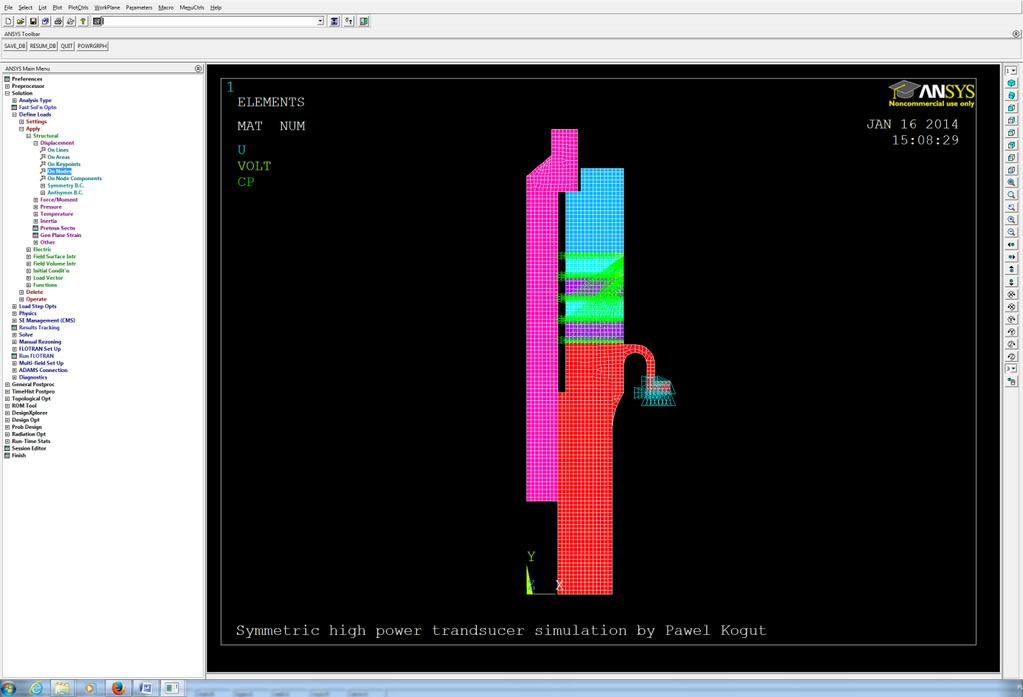Open Internet Explorer from the taskbar

pos(35,688)
